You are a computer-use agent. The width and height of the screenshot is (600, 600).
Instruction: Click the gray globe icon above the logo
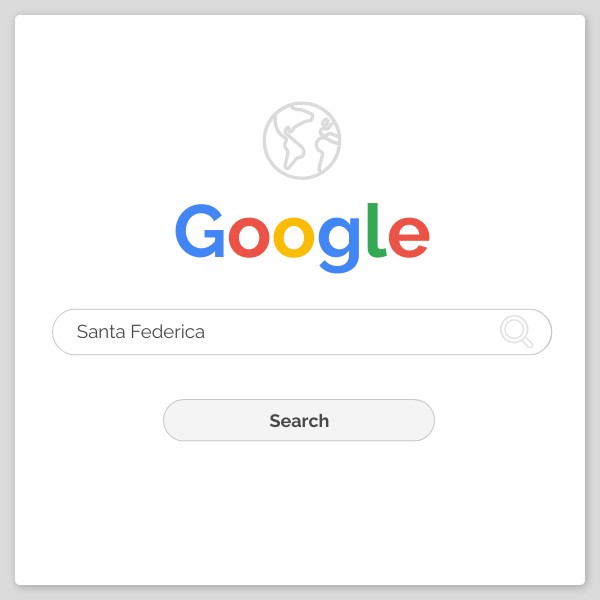click(x=302, y=140)
